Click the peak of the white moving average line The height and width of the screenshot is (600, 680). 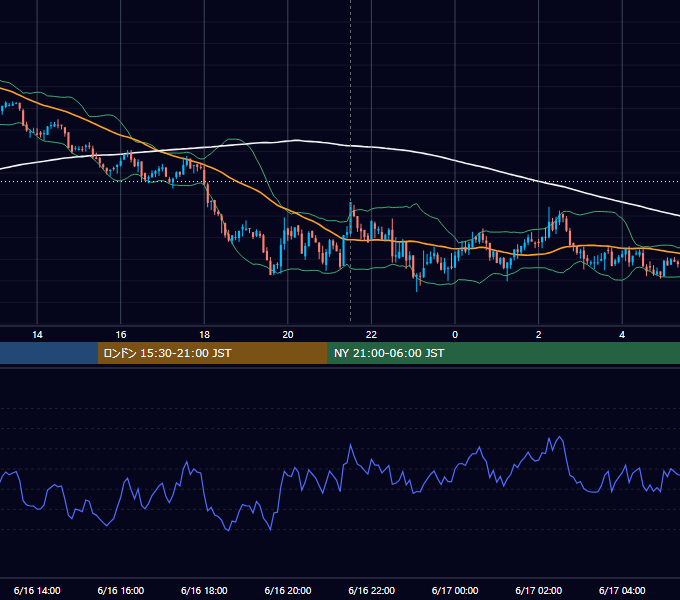296,140
